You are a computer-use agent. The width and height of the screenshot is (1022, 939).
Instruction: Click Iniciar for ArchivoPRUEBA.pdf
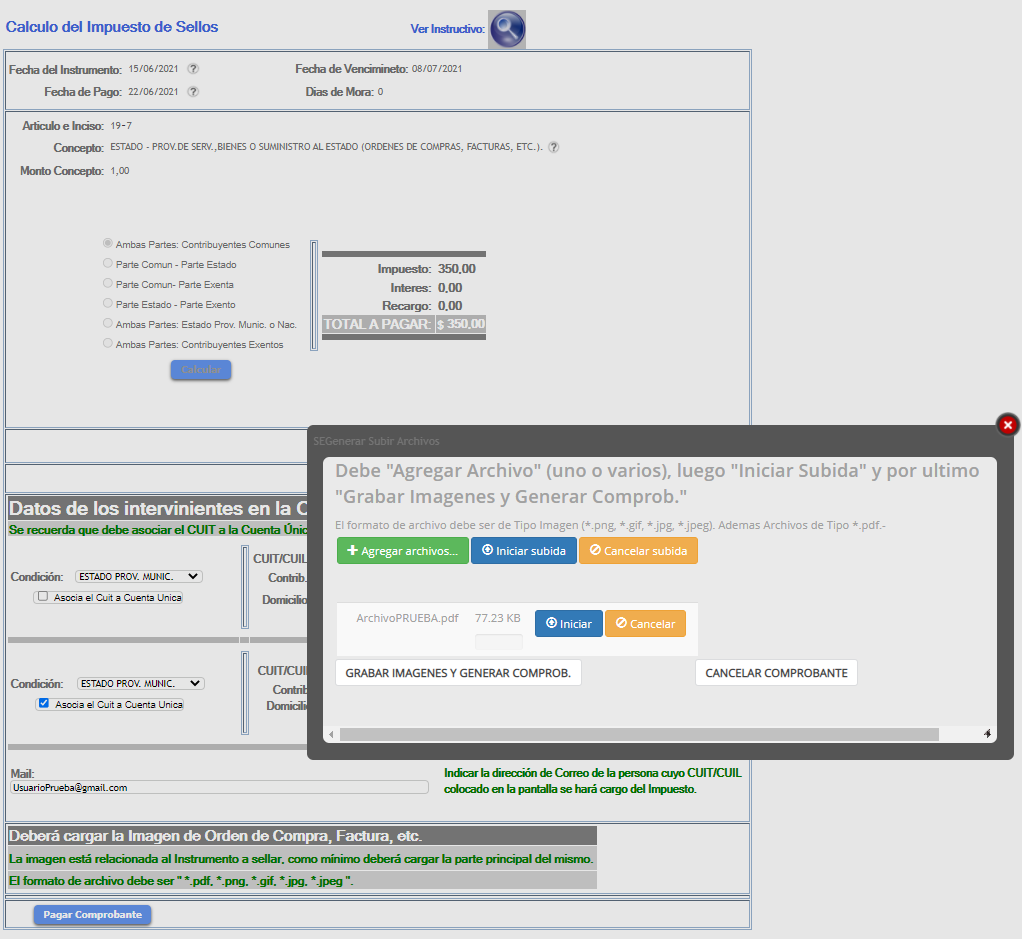[x=569, y=624]
